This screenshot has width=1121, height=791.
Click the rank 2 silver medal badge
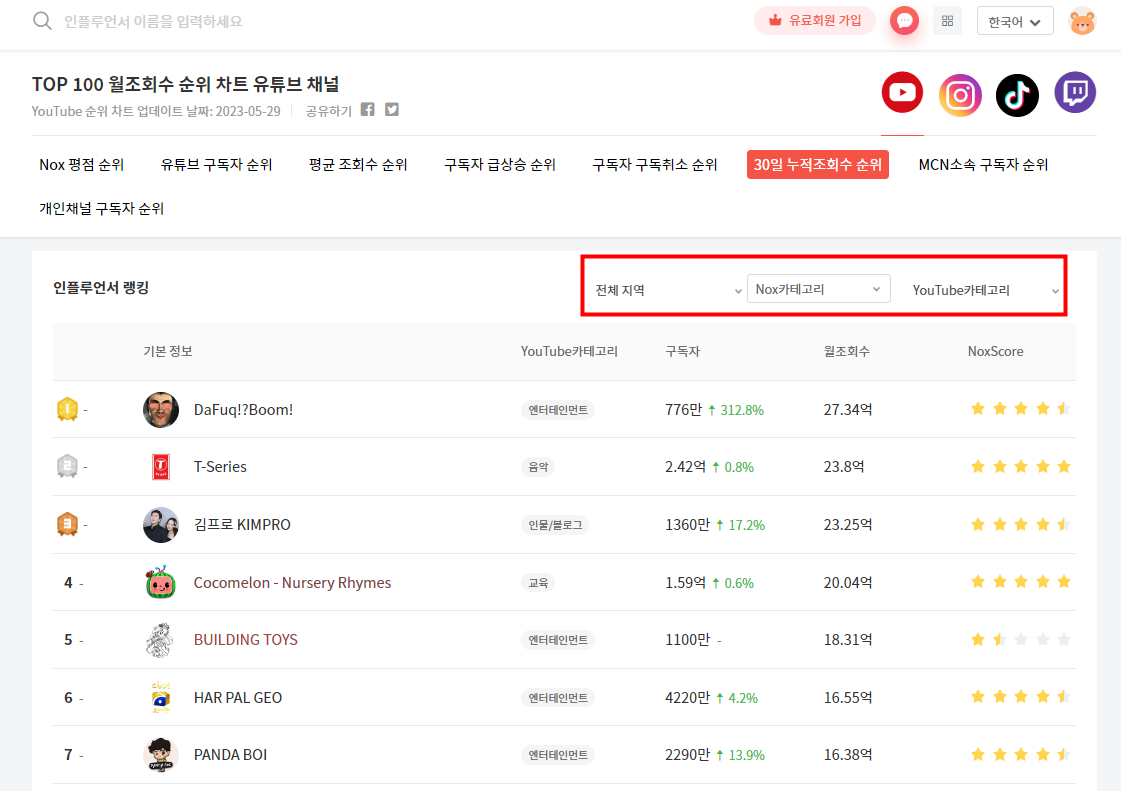pos(67,466)
